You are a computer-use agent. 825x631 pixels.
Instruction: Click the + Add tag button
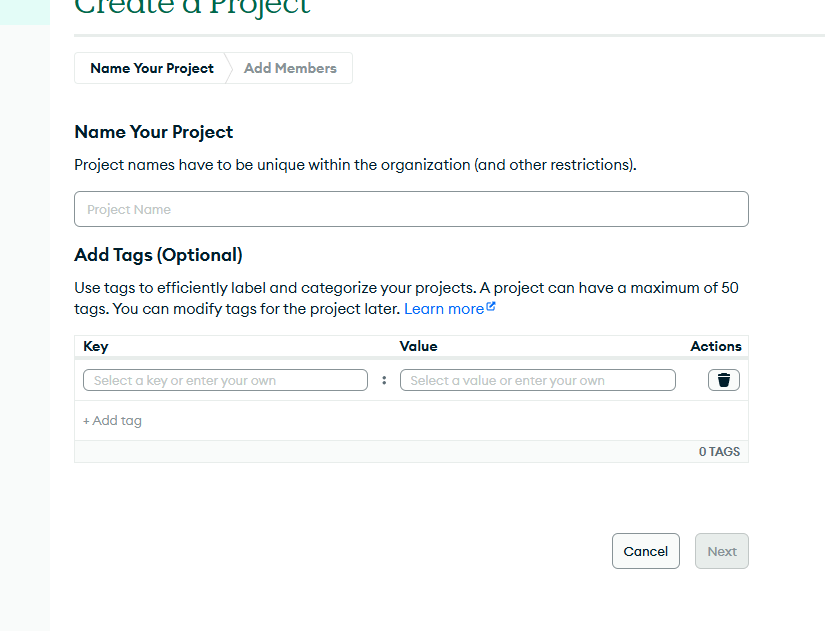tap(112, 421)
